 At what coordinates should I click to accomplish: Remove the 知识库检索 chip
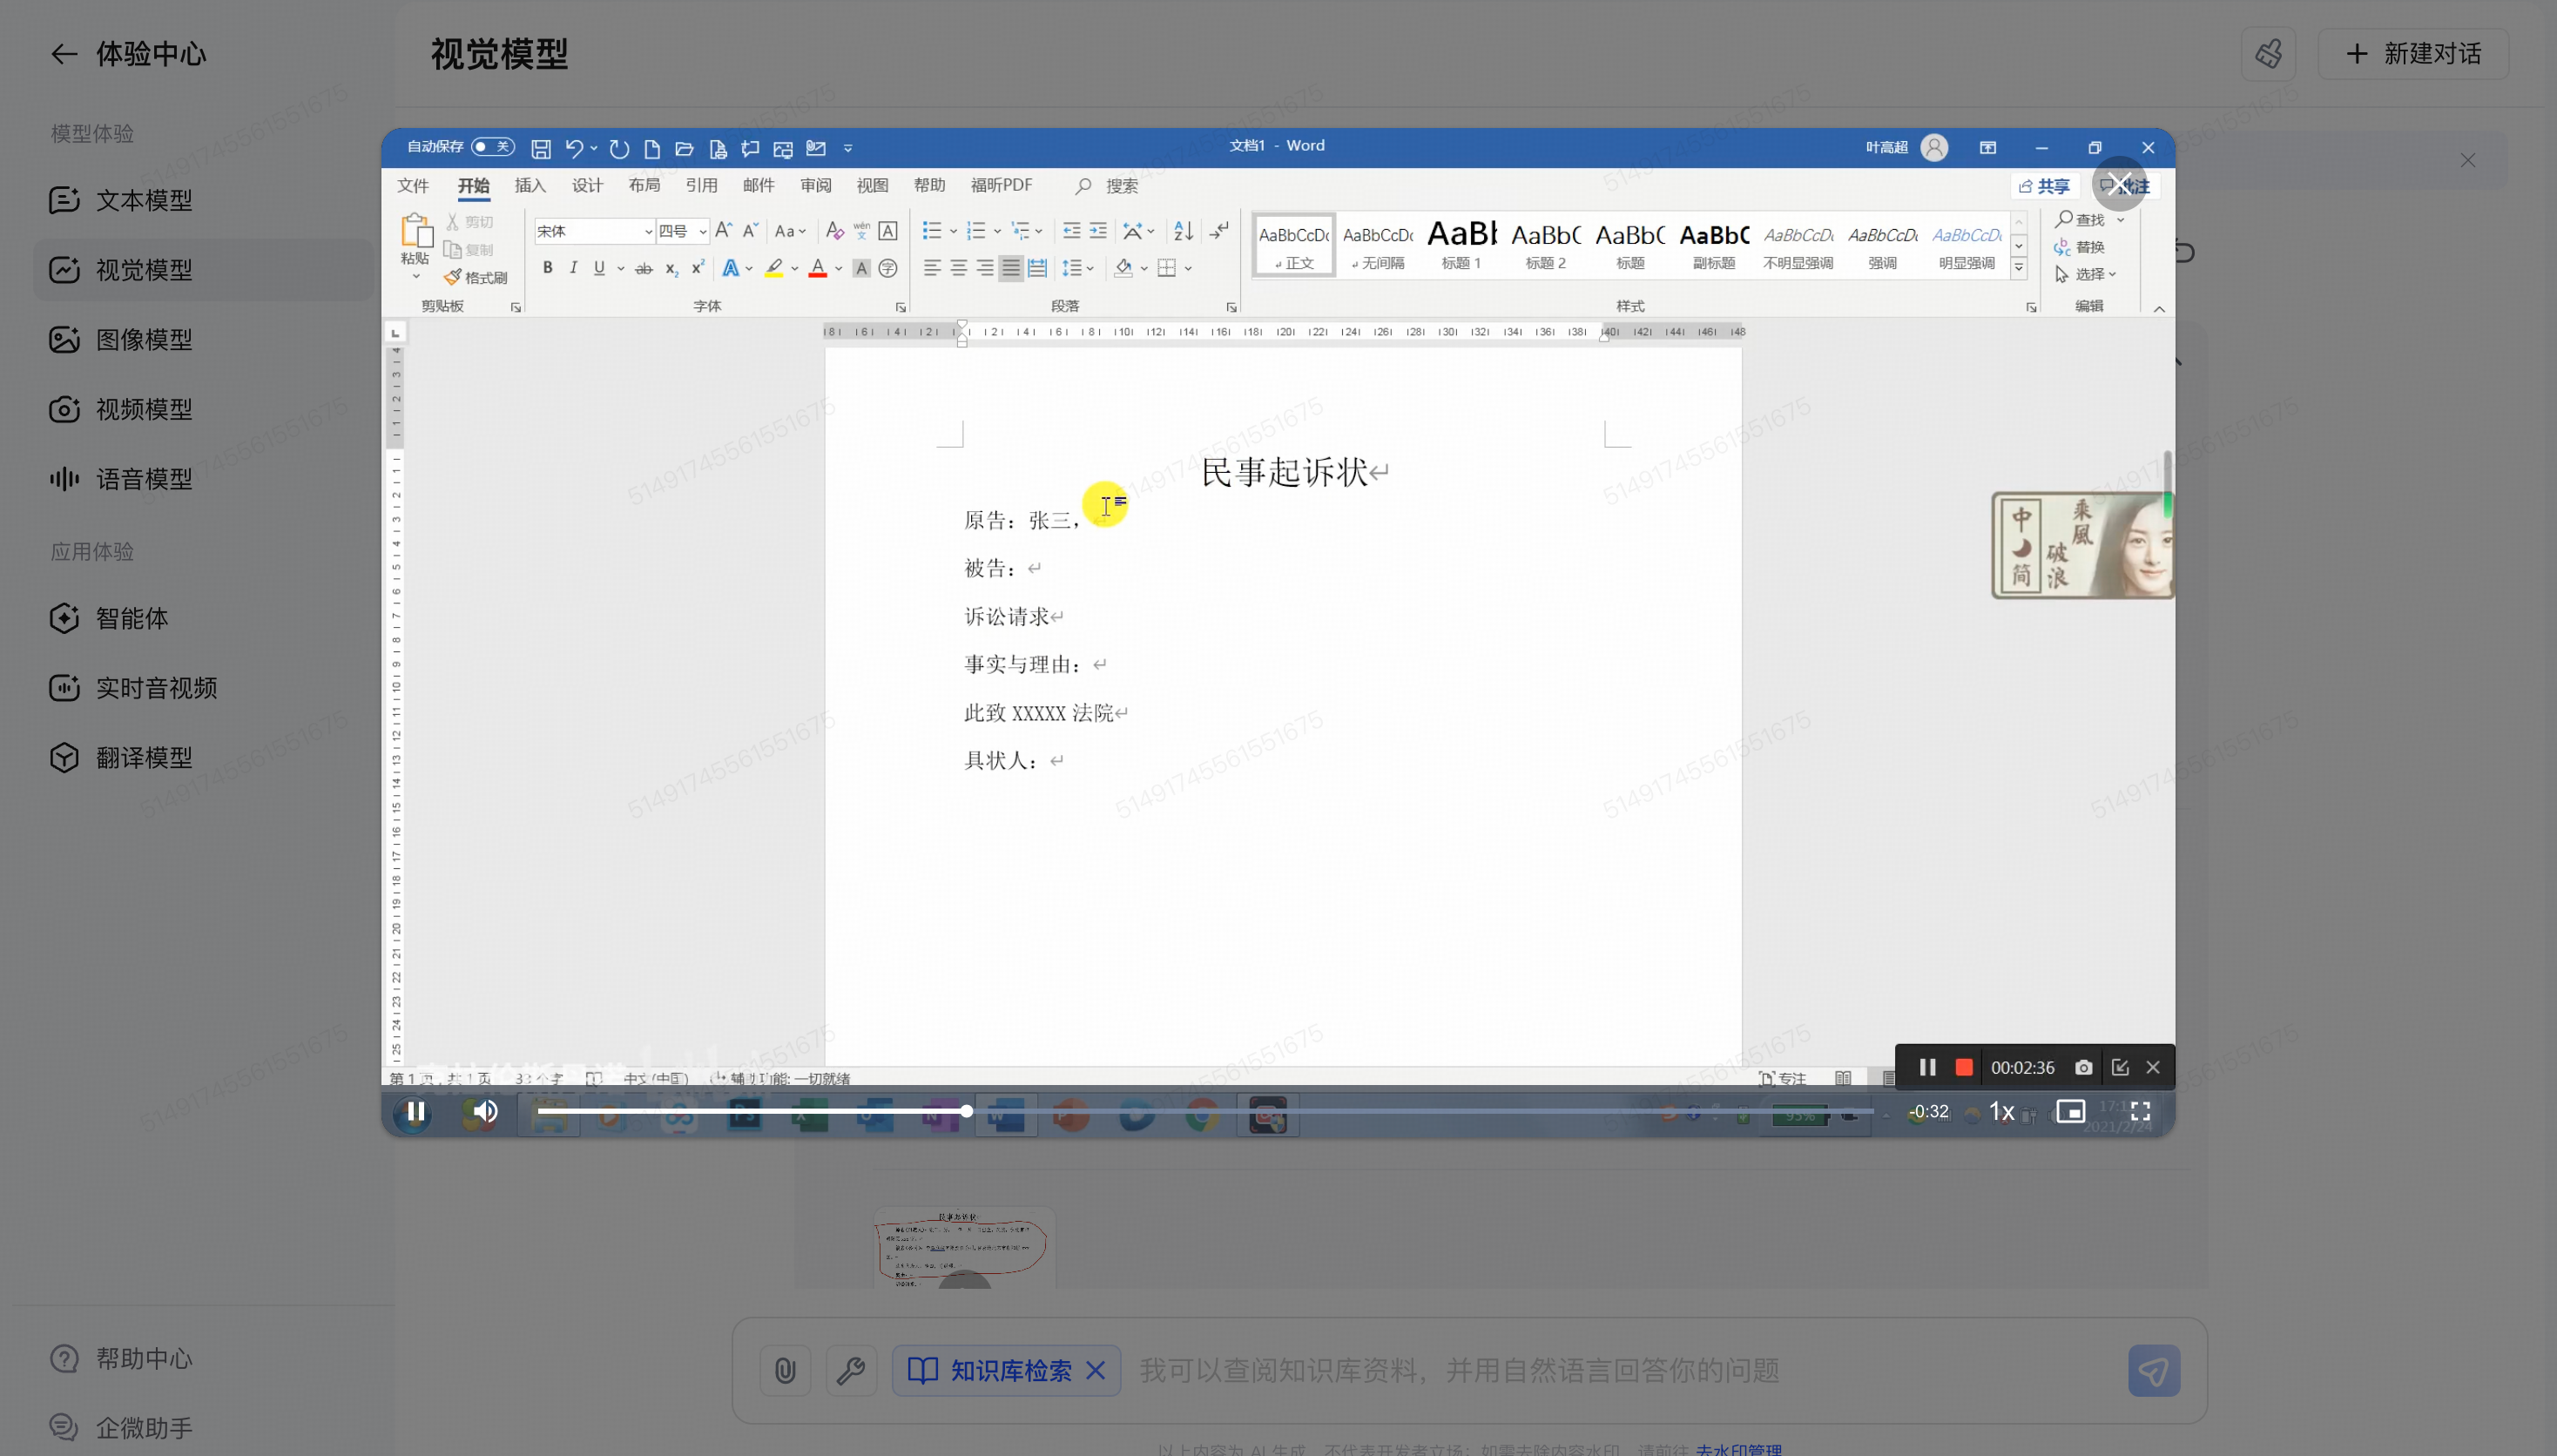(1096, 1370)
